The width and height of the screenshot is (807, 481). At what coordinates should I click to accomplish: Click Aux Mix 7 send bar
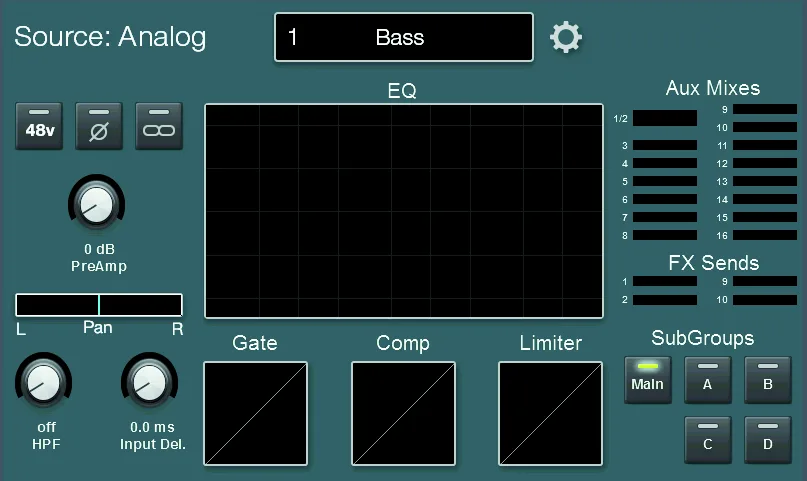[665, 217]
